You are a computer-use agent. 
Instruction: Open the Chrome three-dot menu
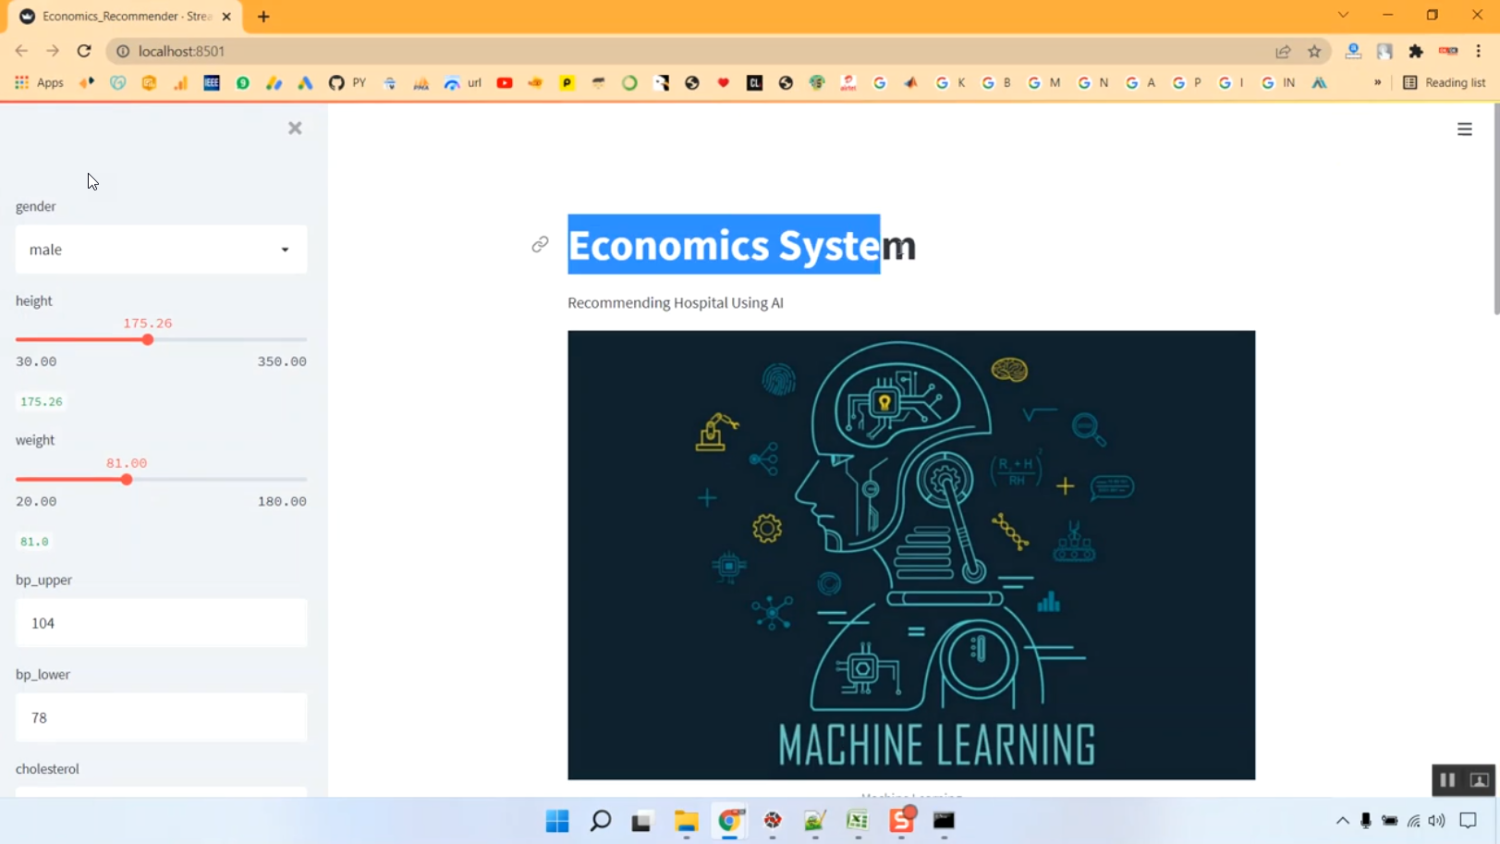[x=1479, y=51]
